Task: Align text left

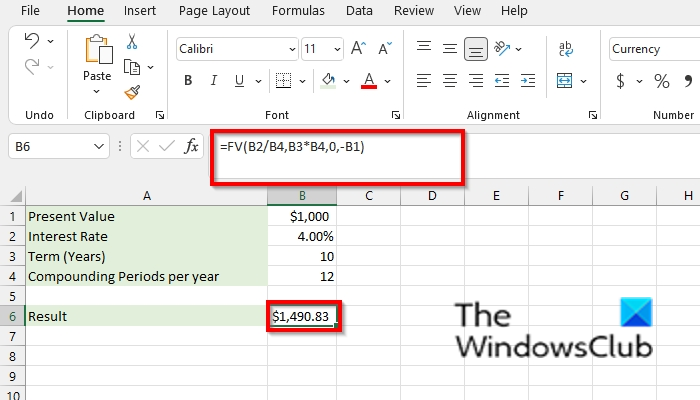Action: coord(424,81)
